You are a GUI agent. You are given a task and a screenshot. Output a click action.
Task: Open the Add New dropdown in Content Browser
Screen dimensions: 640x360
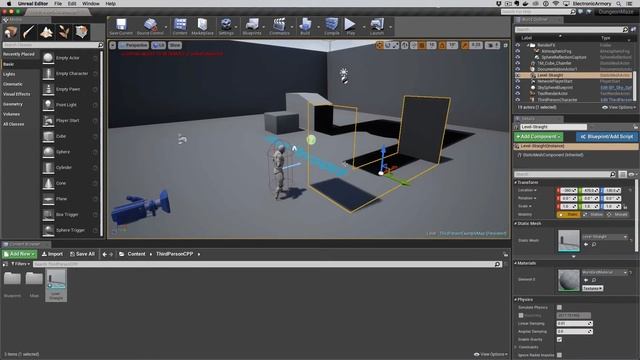coord(19,254)
